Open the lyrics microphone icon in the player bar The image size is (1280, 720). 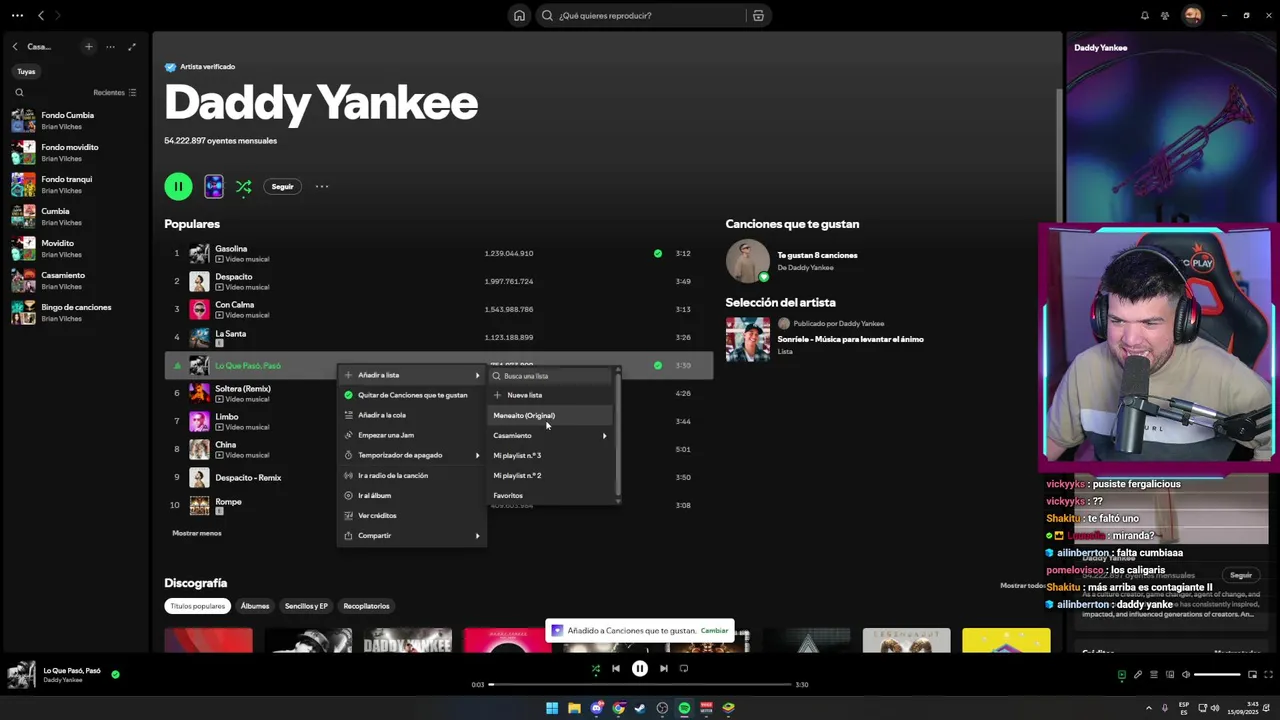click(x=1137, y=674)
